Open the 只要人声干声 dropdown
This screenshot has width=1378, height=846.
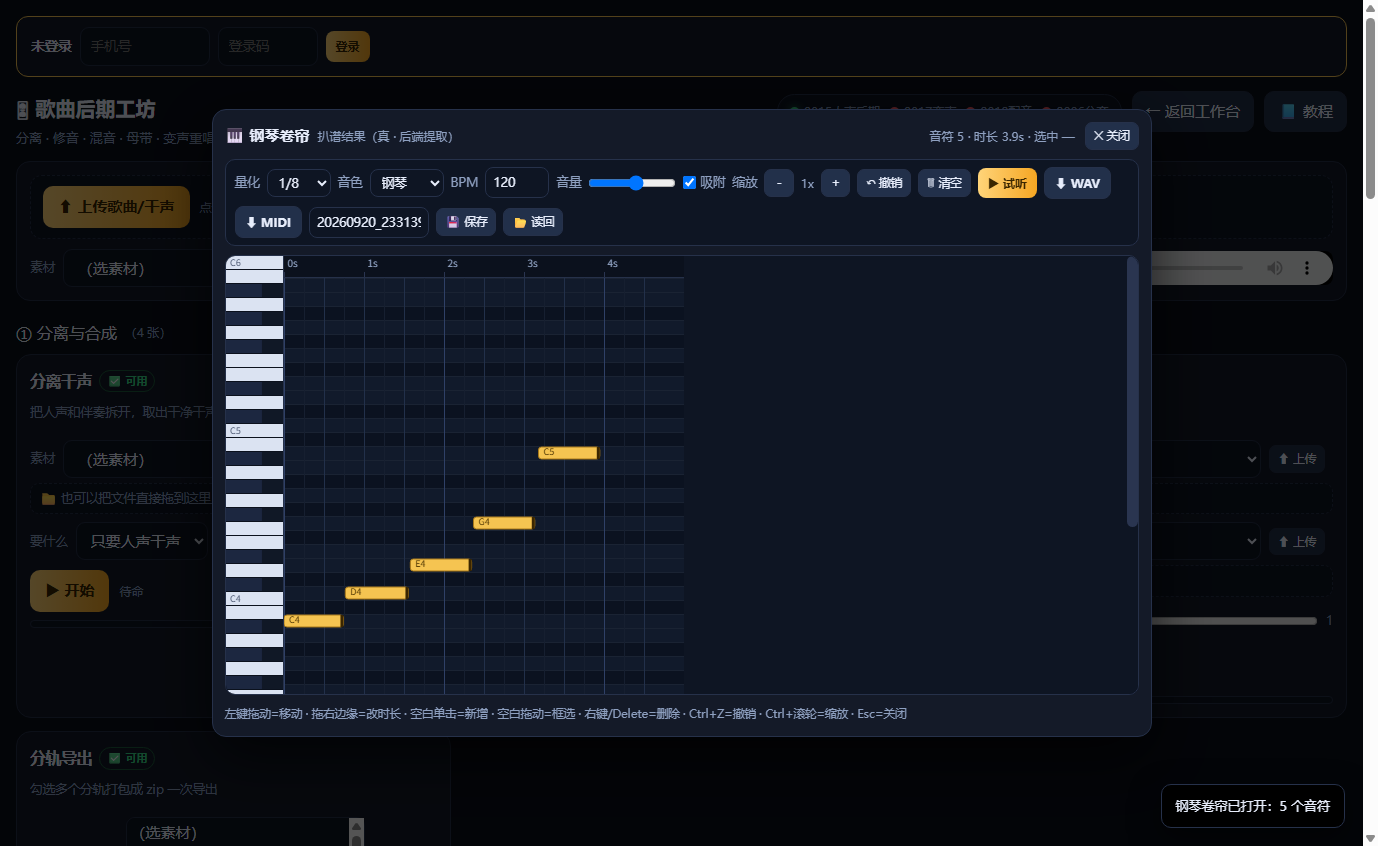click(143, 541)
